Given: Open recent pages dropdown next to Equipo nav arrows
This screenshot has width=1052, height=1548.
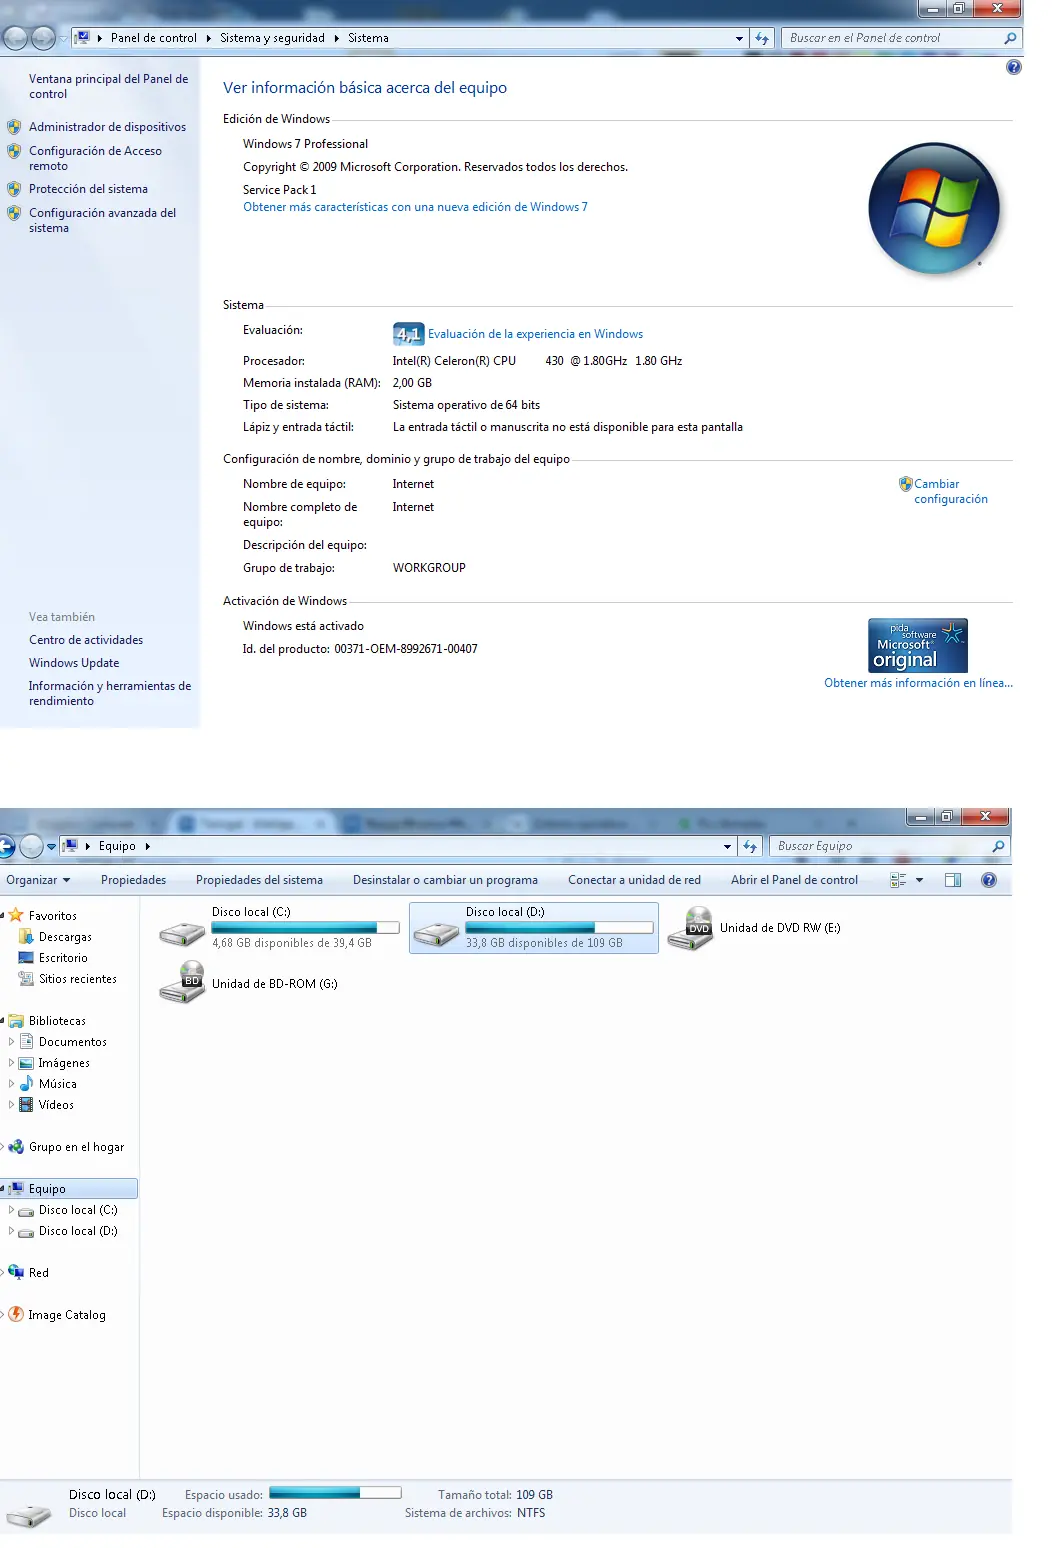Looking at the screenshot, I should click(x=51, y=846).
